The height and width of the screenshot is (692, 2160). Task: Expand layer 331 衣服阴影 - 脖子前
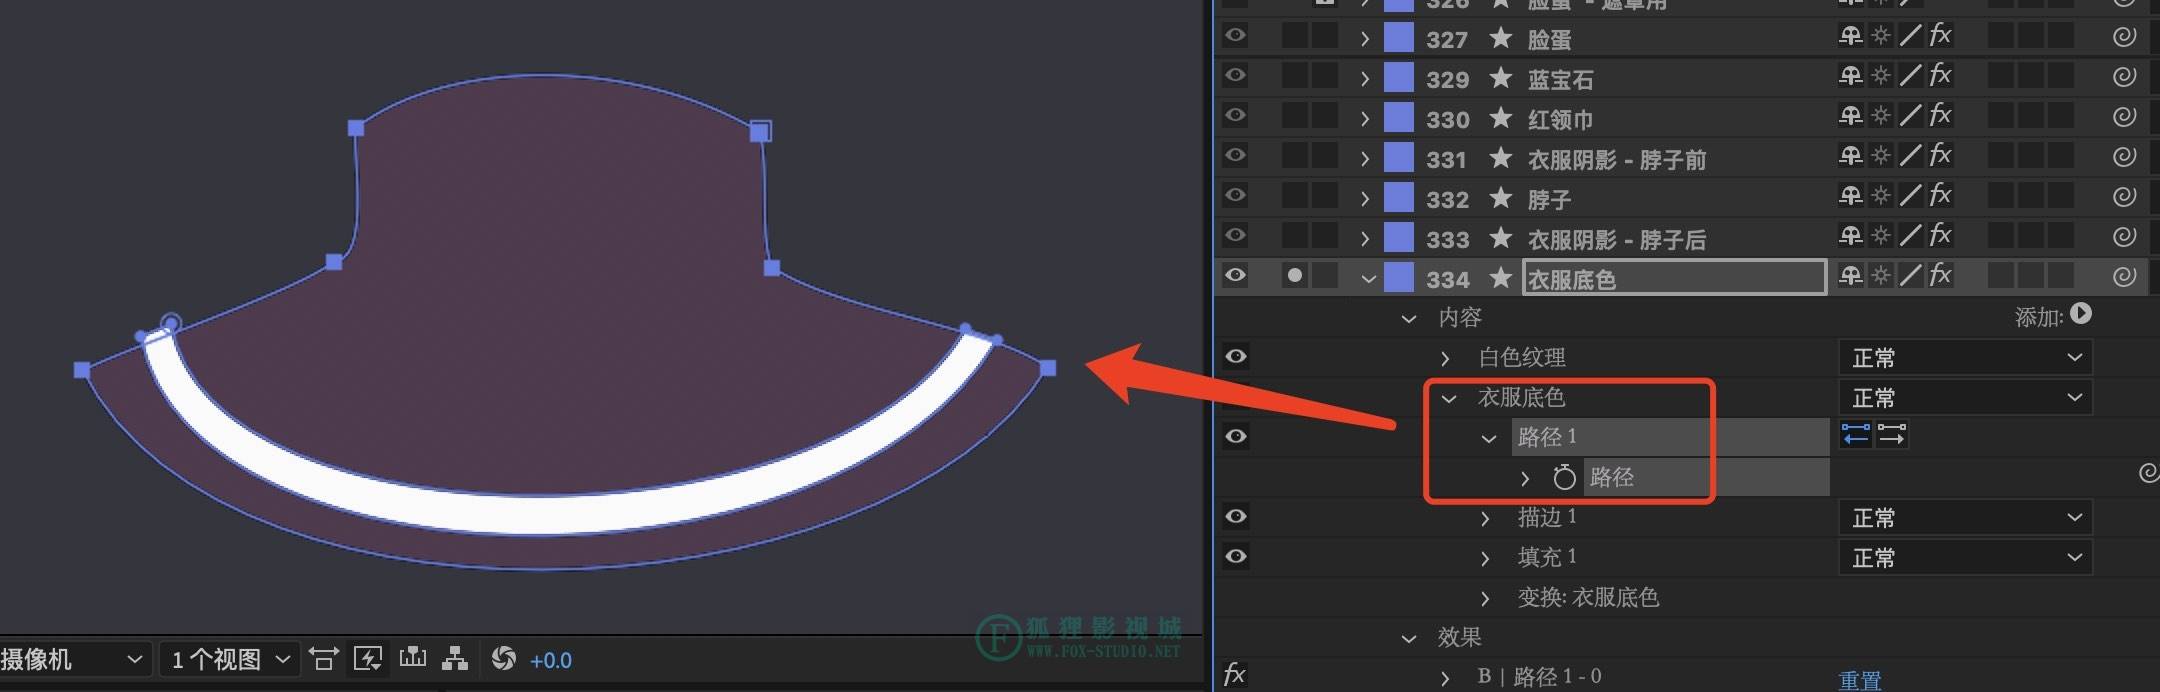pos(1365,159)
